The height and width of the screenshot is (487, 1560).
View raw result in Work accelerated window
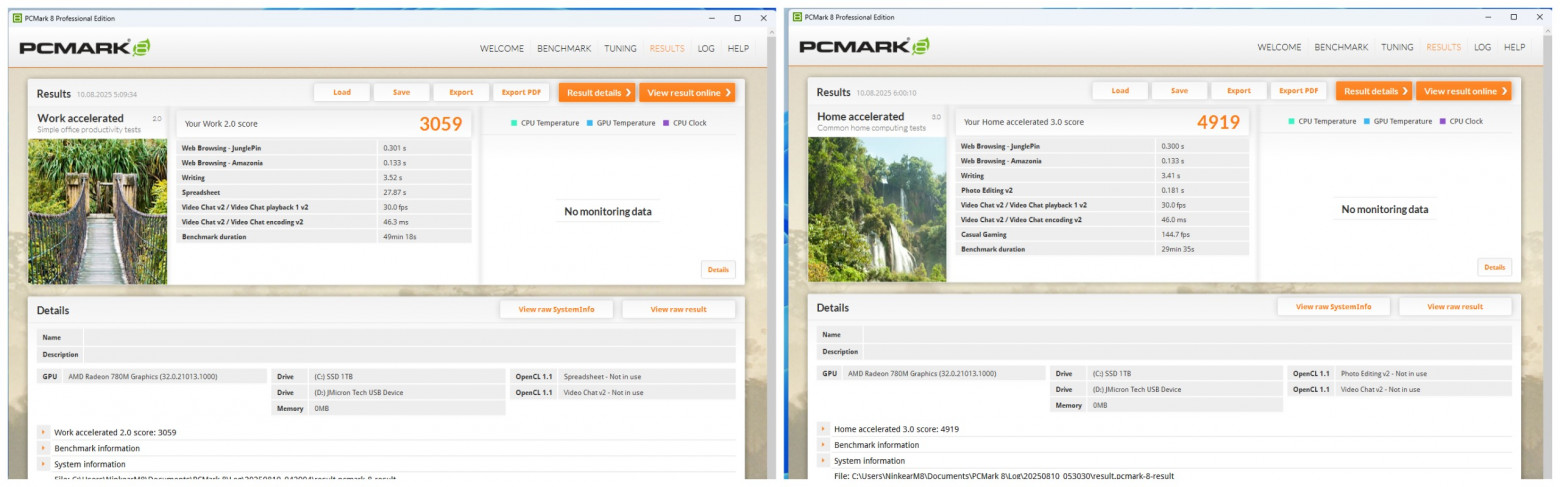(x=678, y=309)
